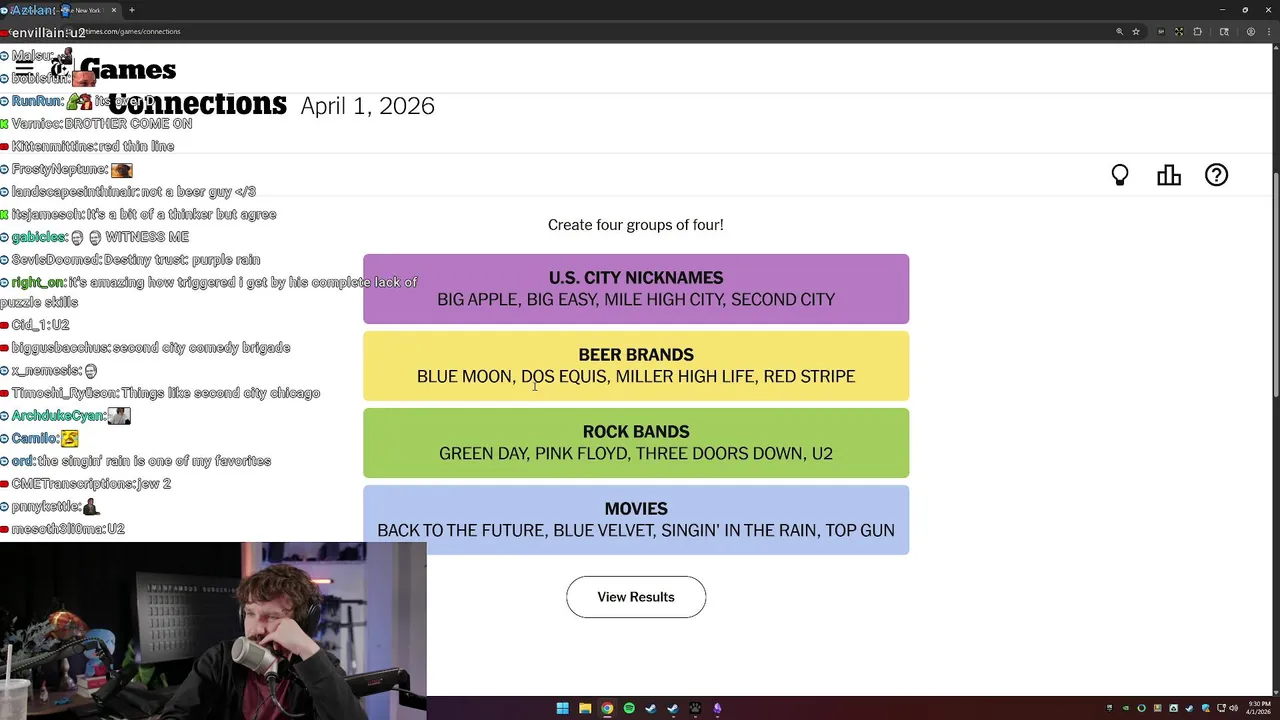Image resolution: width=1280 pixels, height=720 pixels.
Task: Click the ROCK BANDS green category card
Action: [x=636, y=443]
